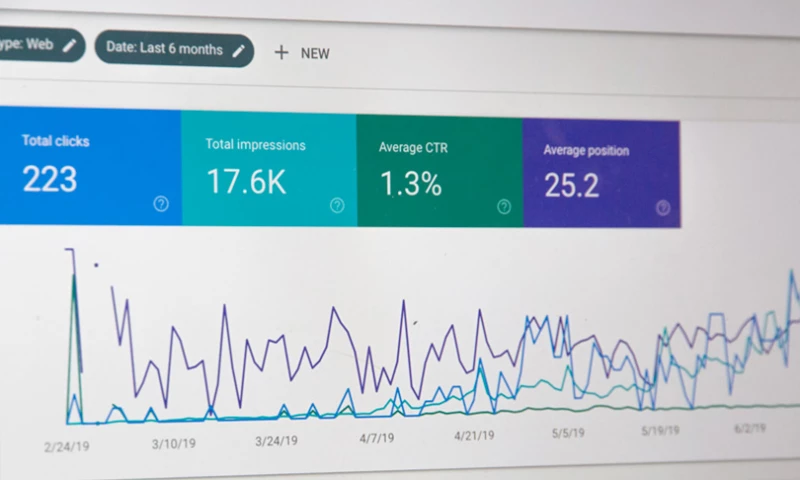The width and height of the screenshot is (800, 480).
Task: Toggle the Total clicks metric card
Action: [90, 166]
